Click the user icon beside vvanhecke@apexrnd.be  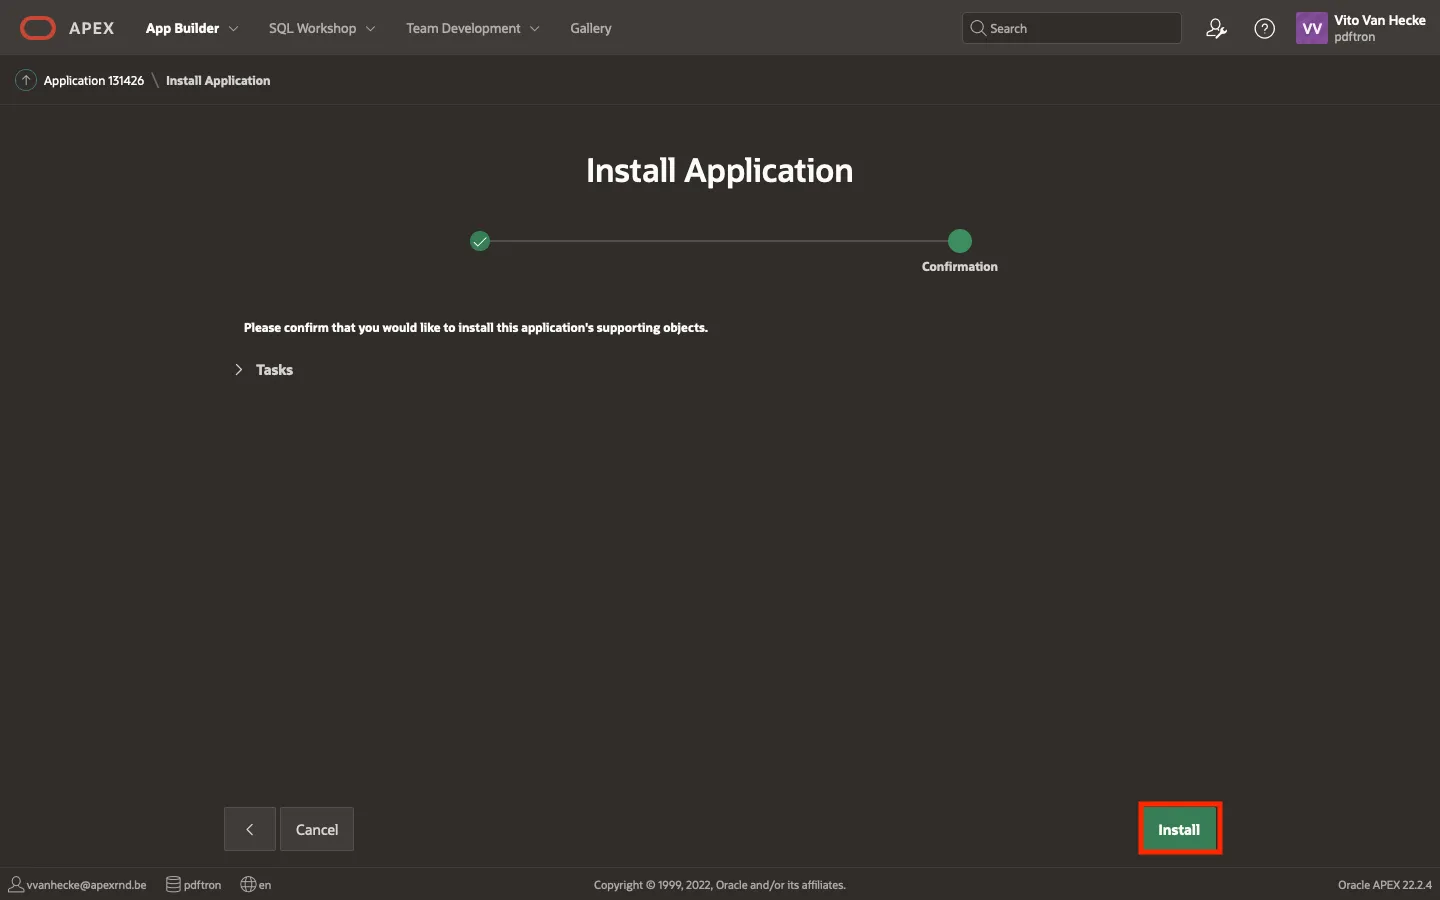(16, 884)
